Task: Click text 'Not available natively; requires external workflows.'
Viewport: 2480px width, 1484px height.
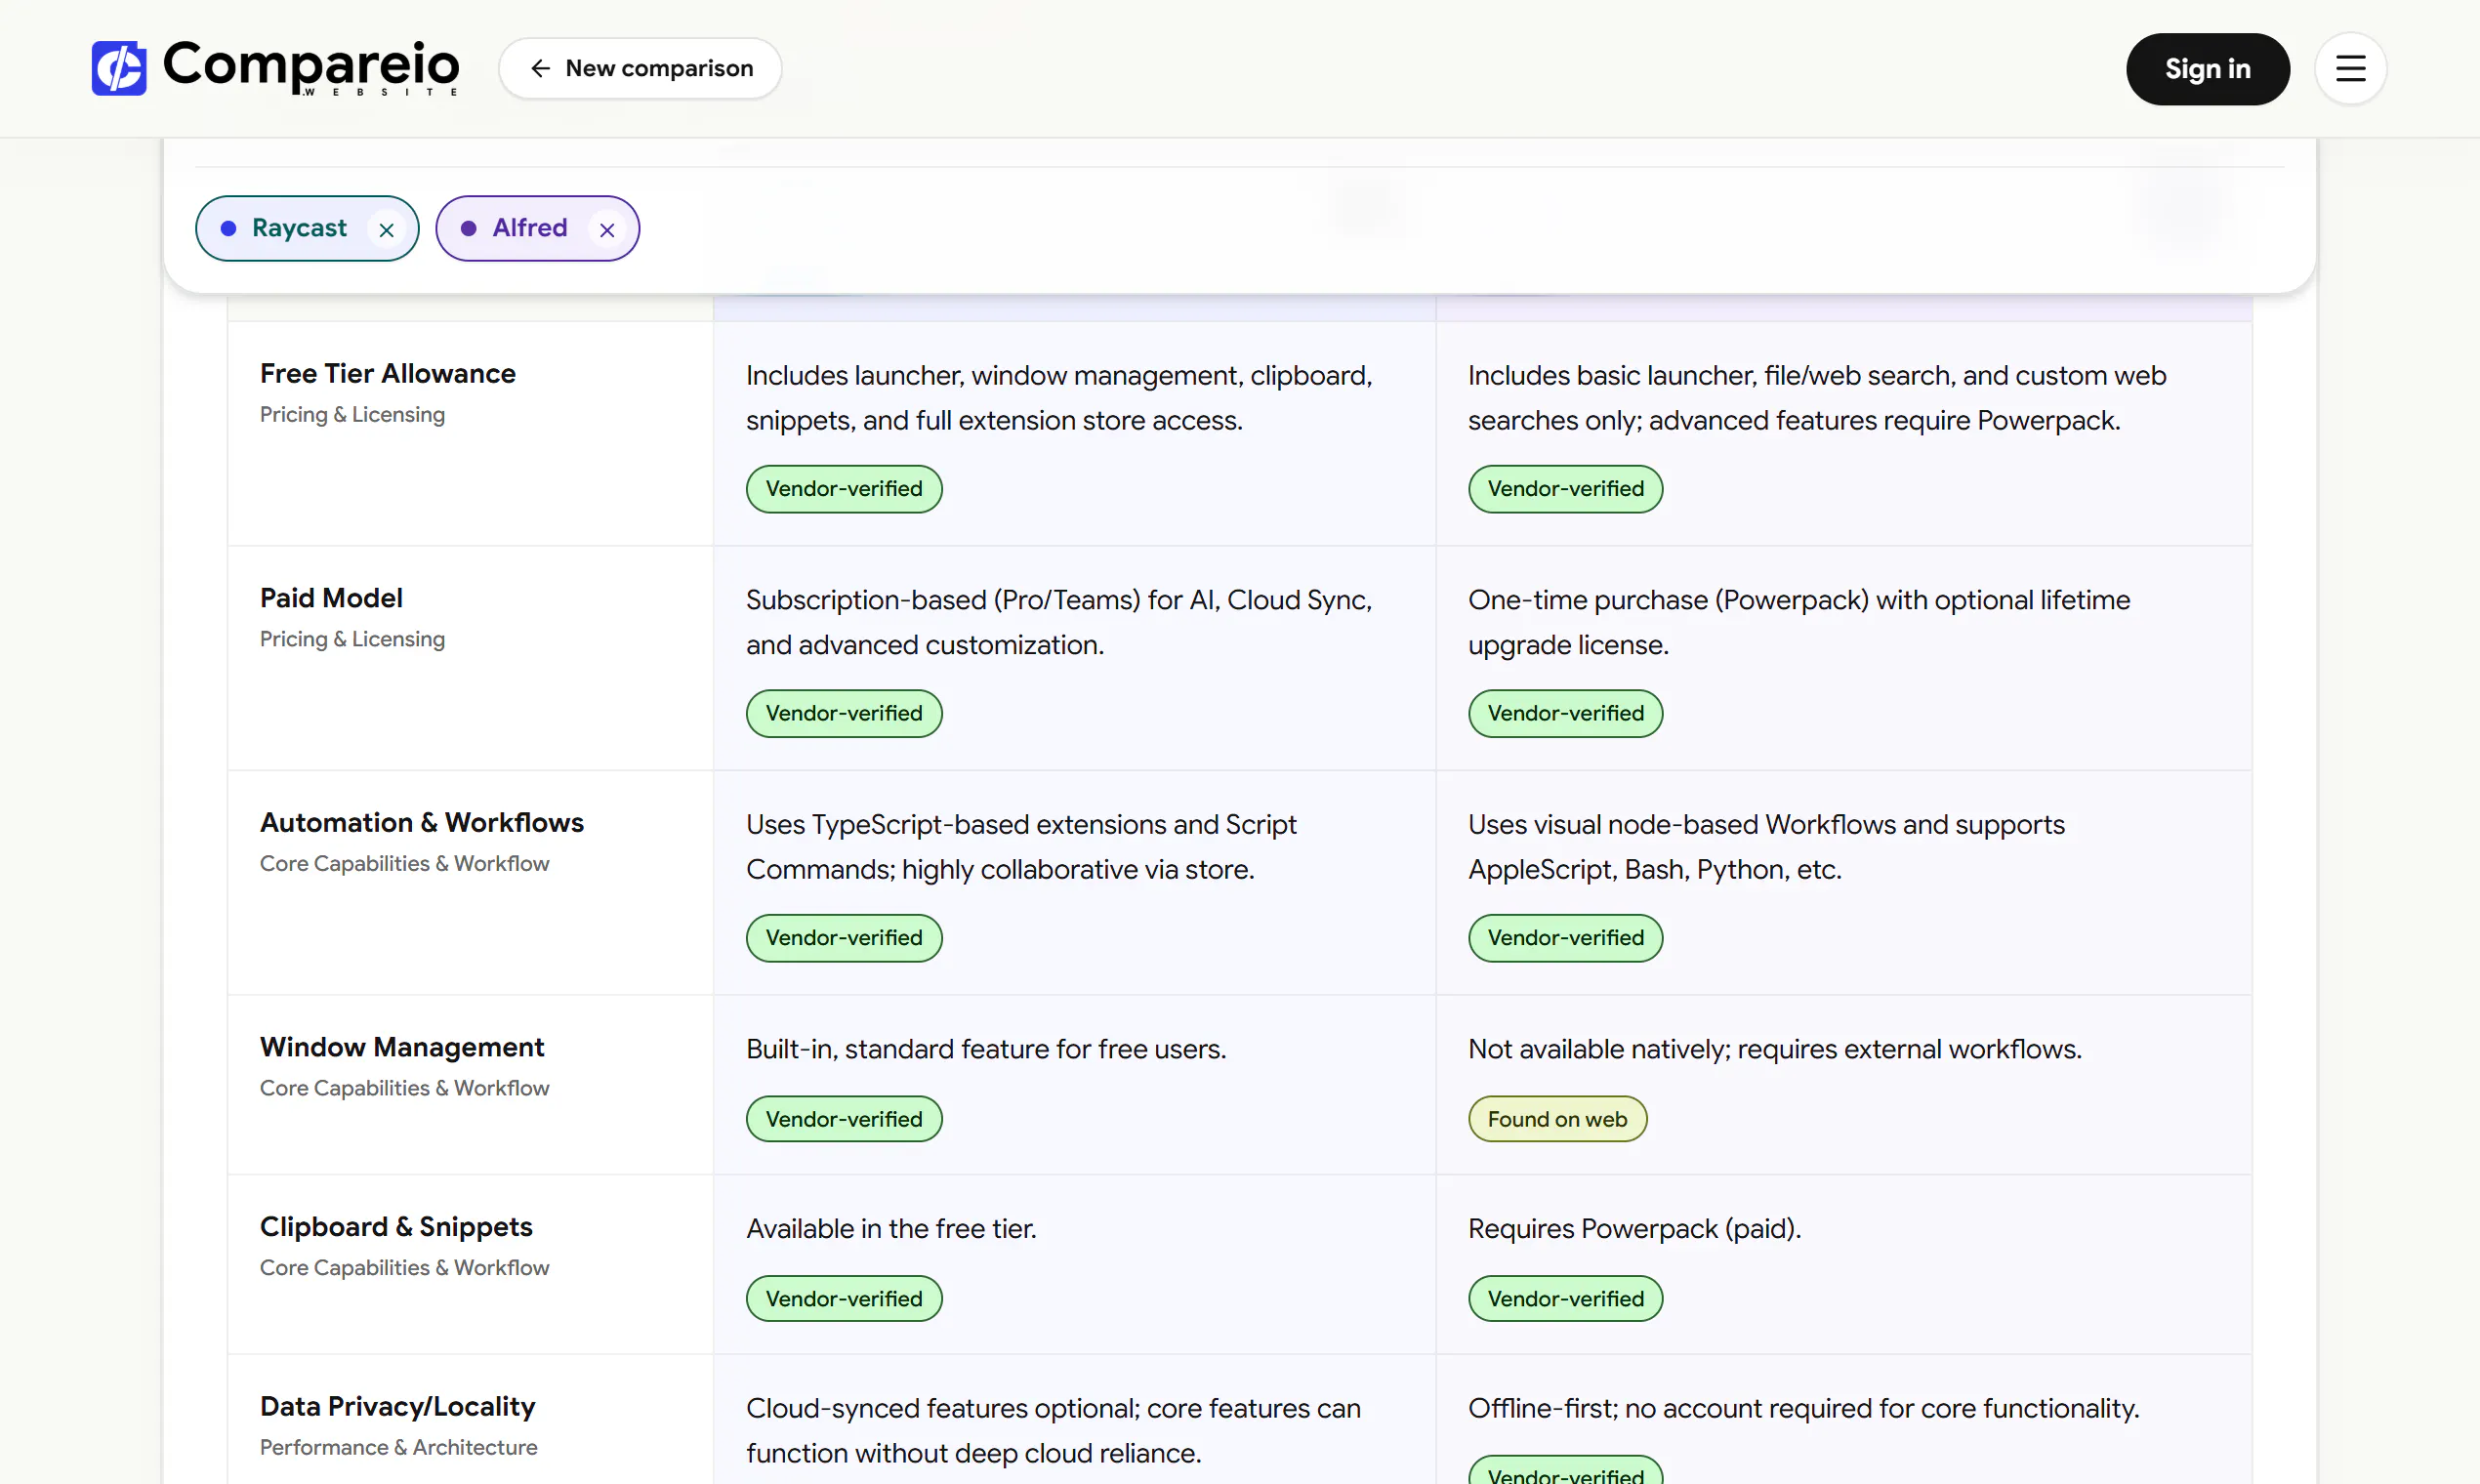Action: [1775, 1049]
